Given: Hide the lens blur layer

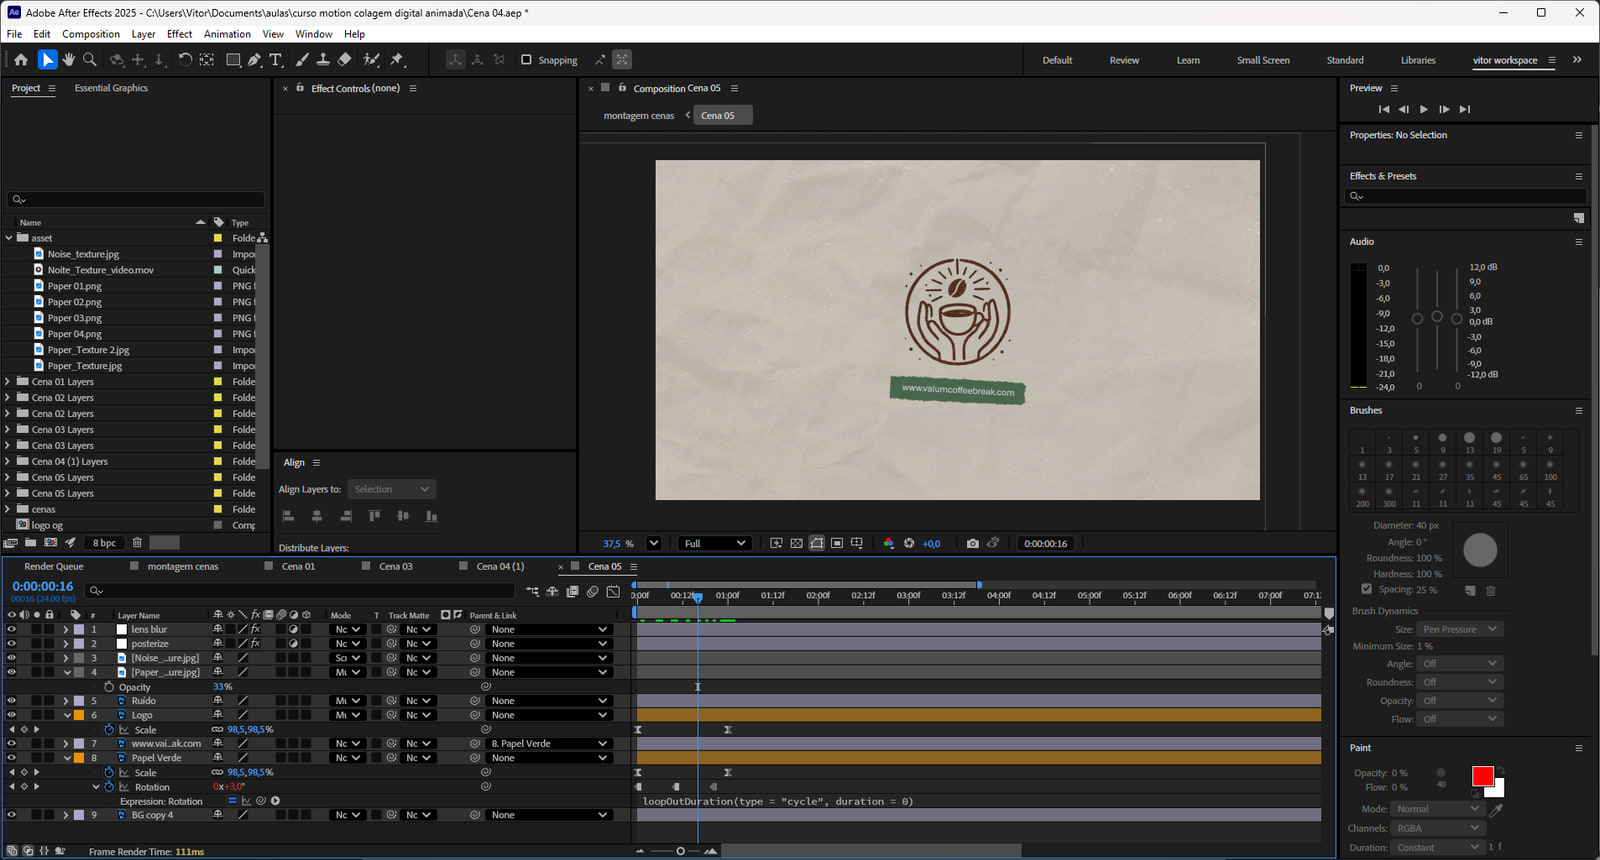Looking at the screenshot, I should pyautogui.click(x=12, y=630).
